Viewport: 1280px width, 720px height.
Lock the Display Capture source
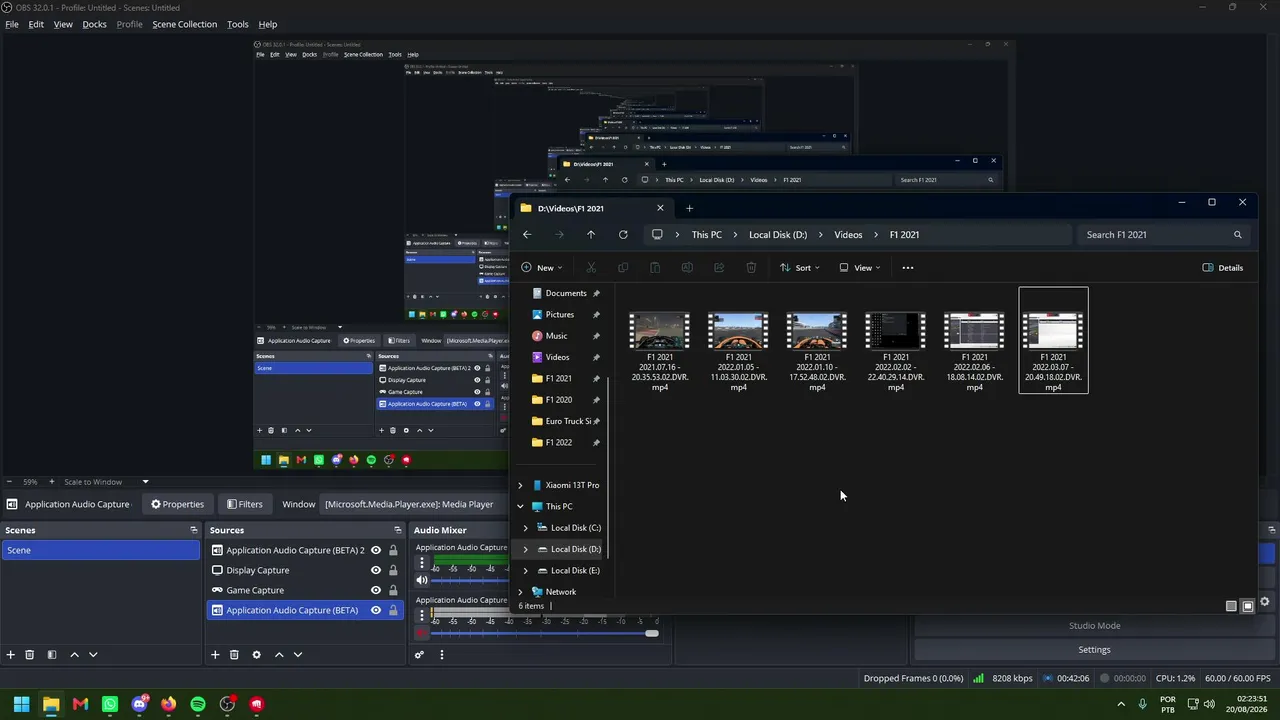[393, 570]
